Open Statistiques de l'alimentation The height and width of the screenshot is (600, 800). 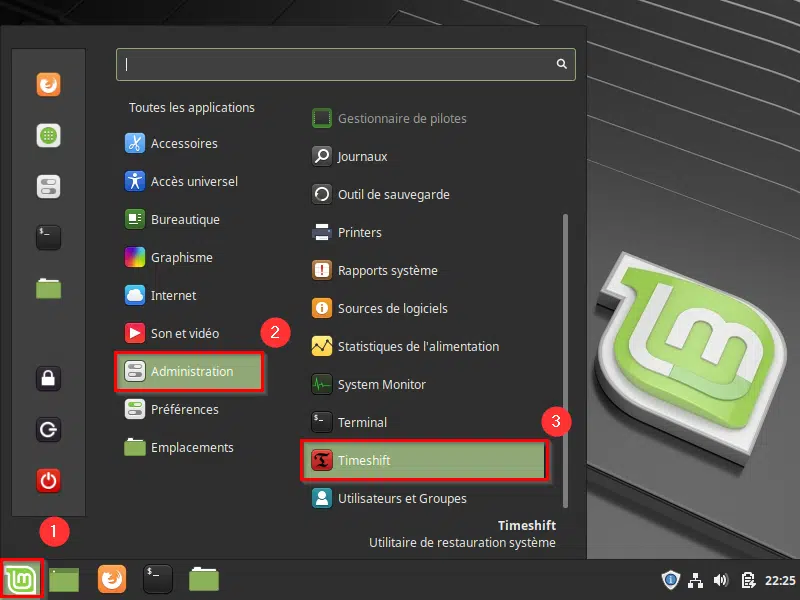click(426, 346)
